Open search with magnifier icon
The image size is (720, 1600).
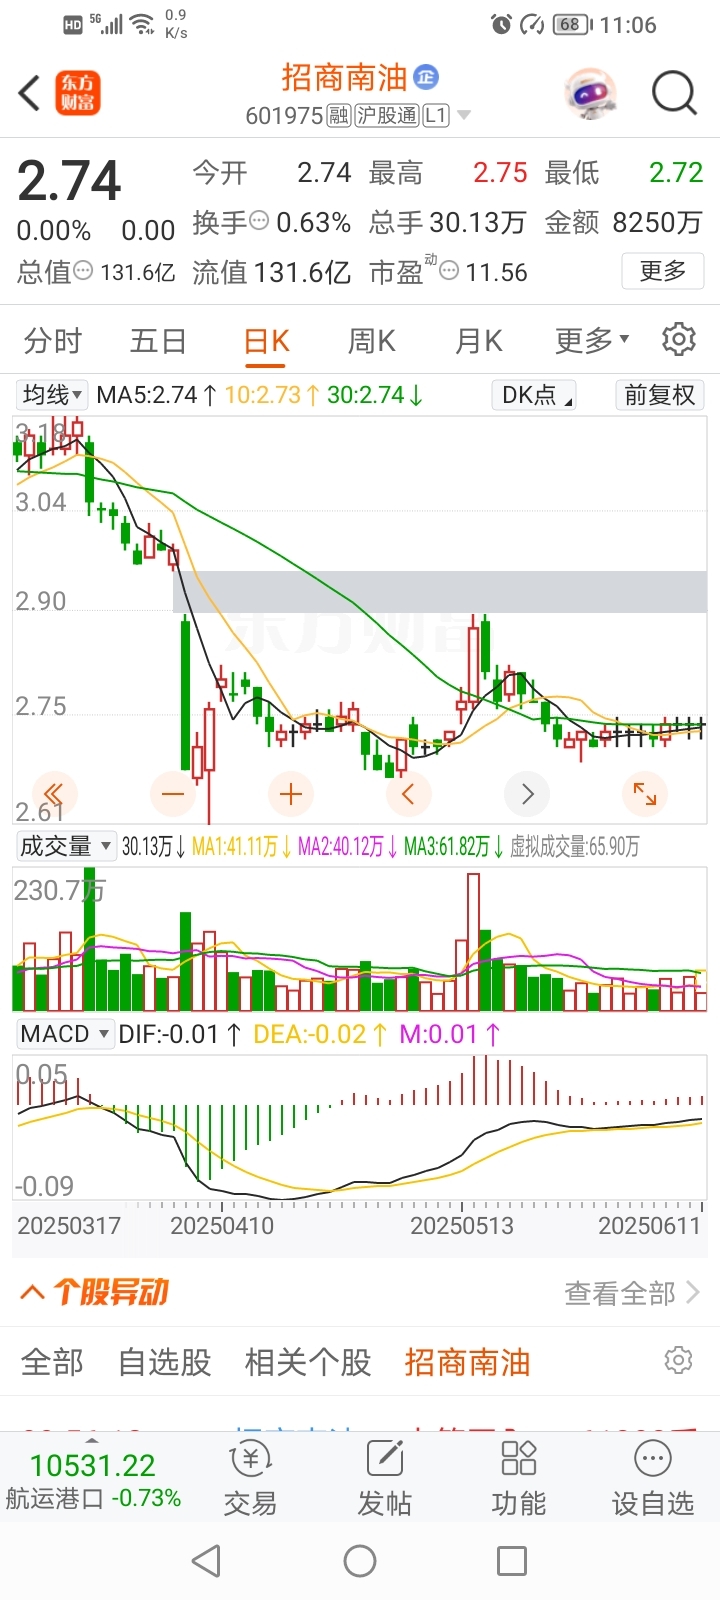(674, 93)
